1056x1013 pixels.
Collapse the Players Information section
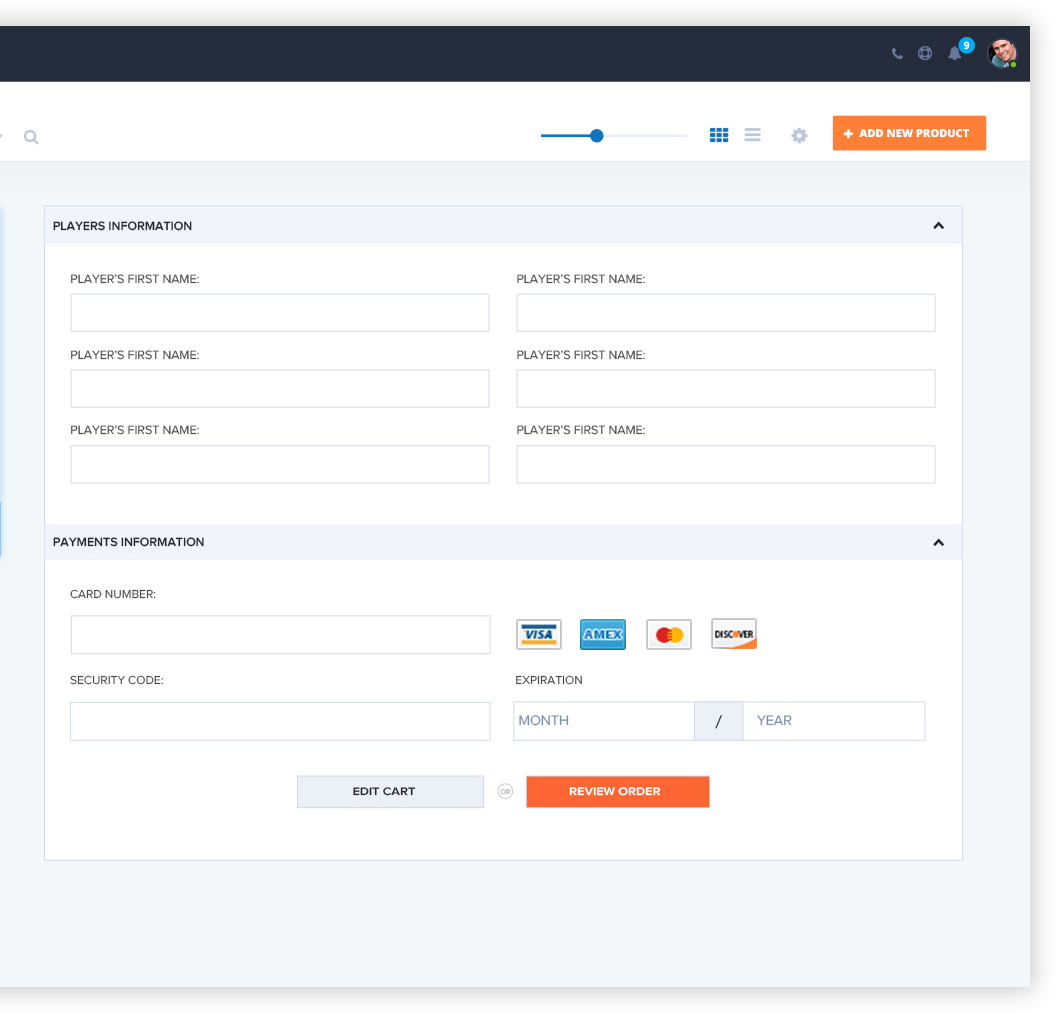pos(939,226)
